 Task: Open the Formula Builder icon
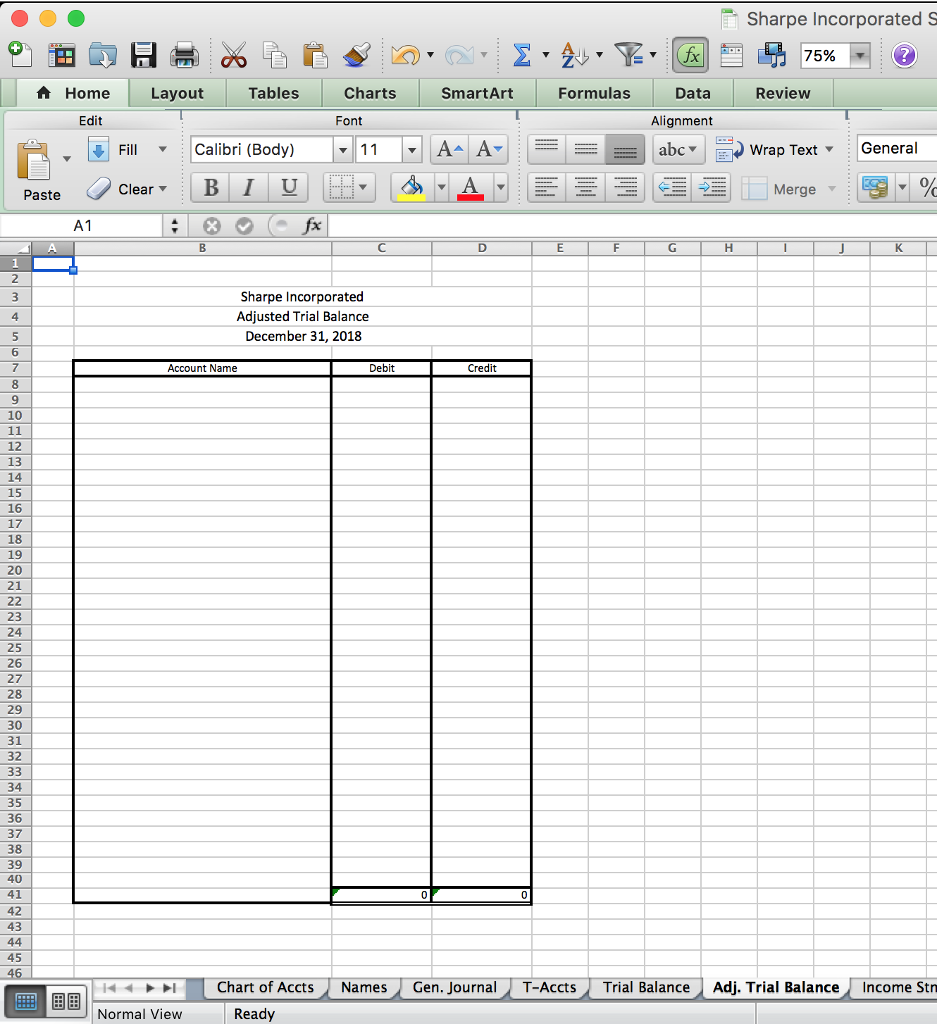point(689,56)
